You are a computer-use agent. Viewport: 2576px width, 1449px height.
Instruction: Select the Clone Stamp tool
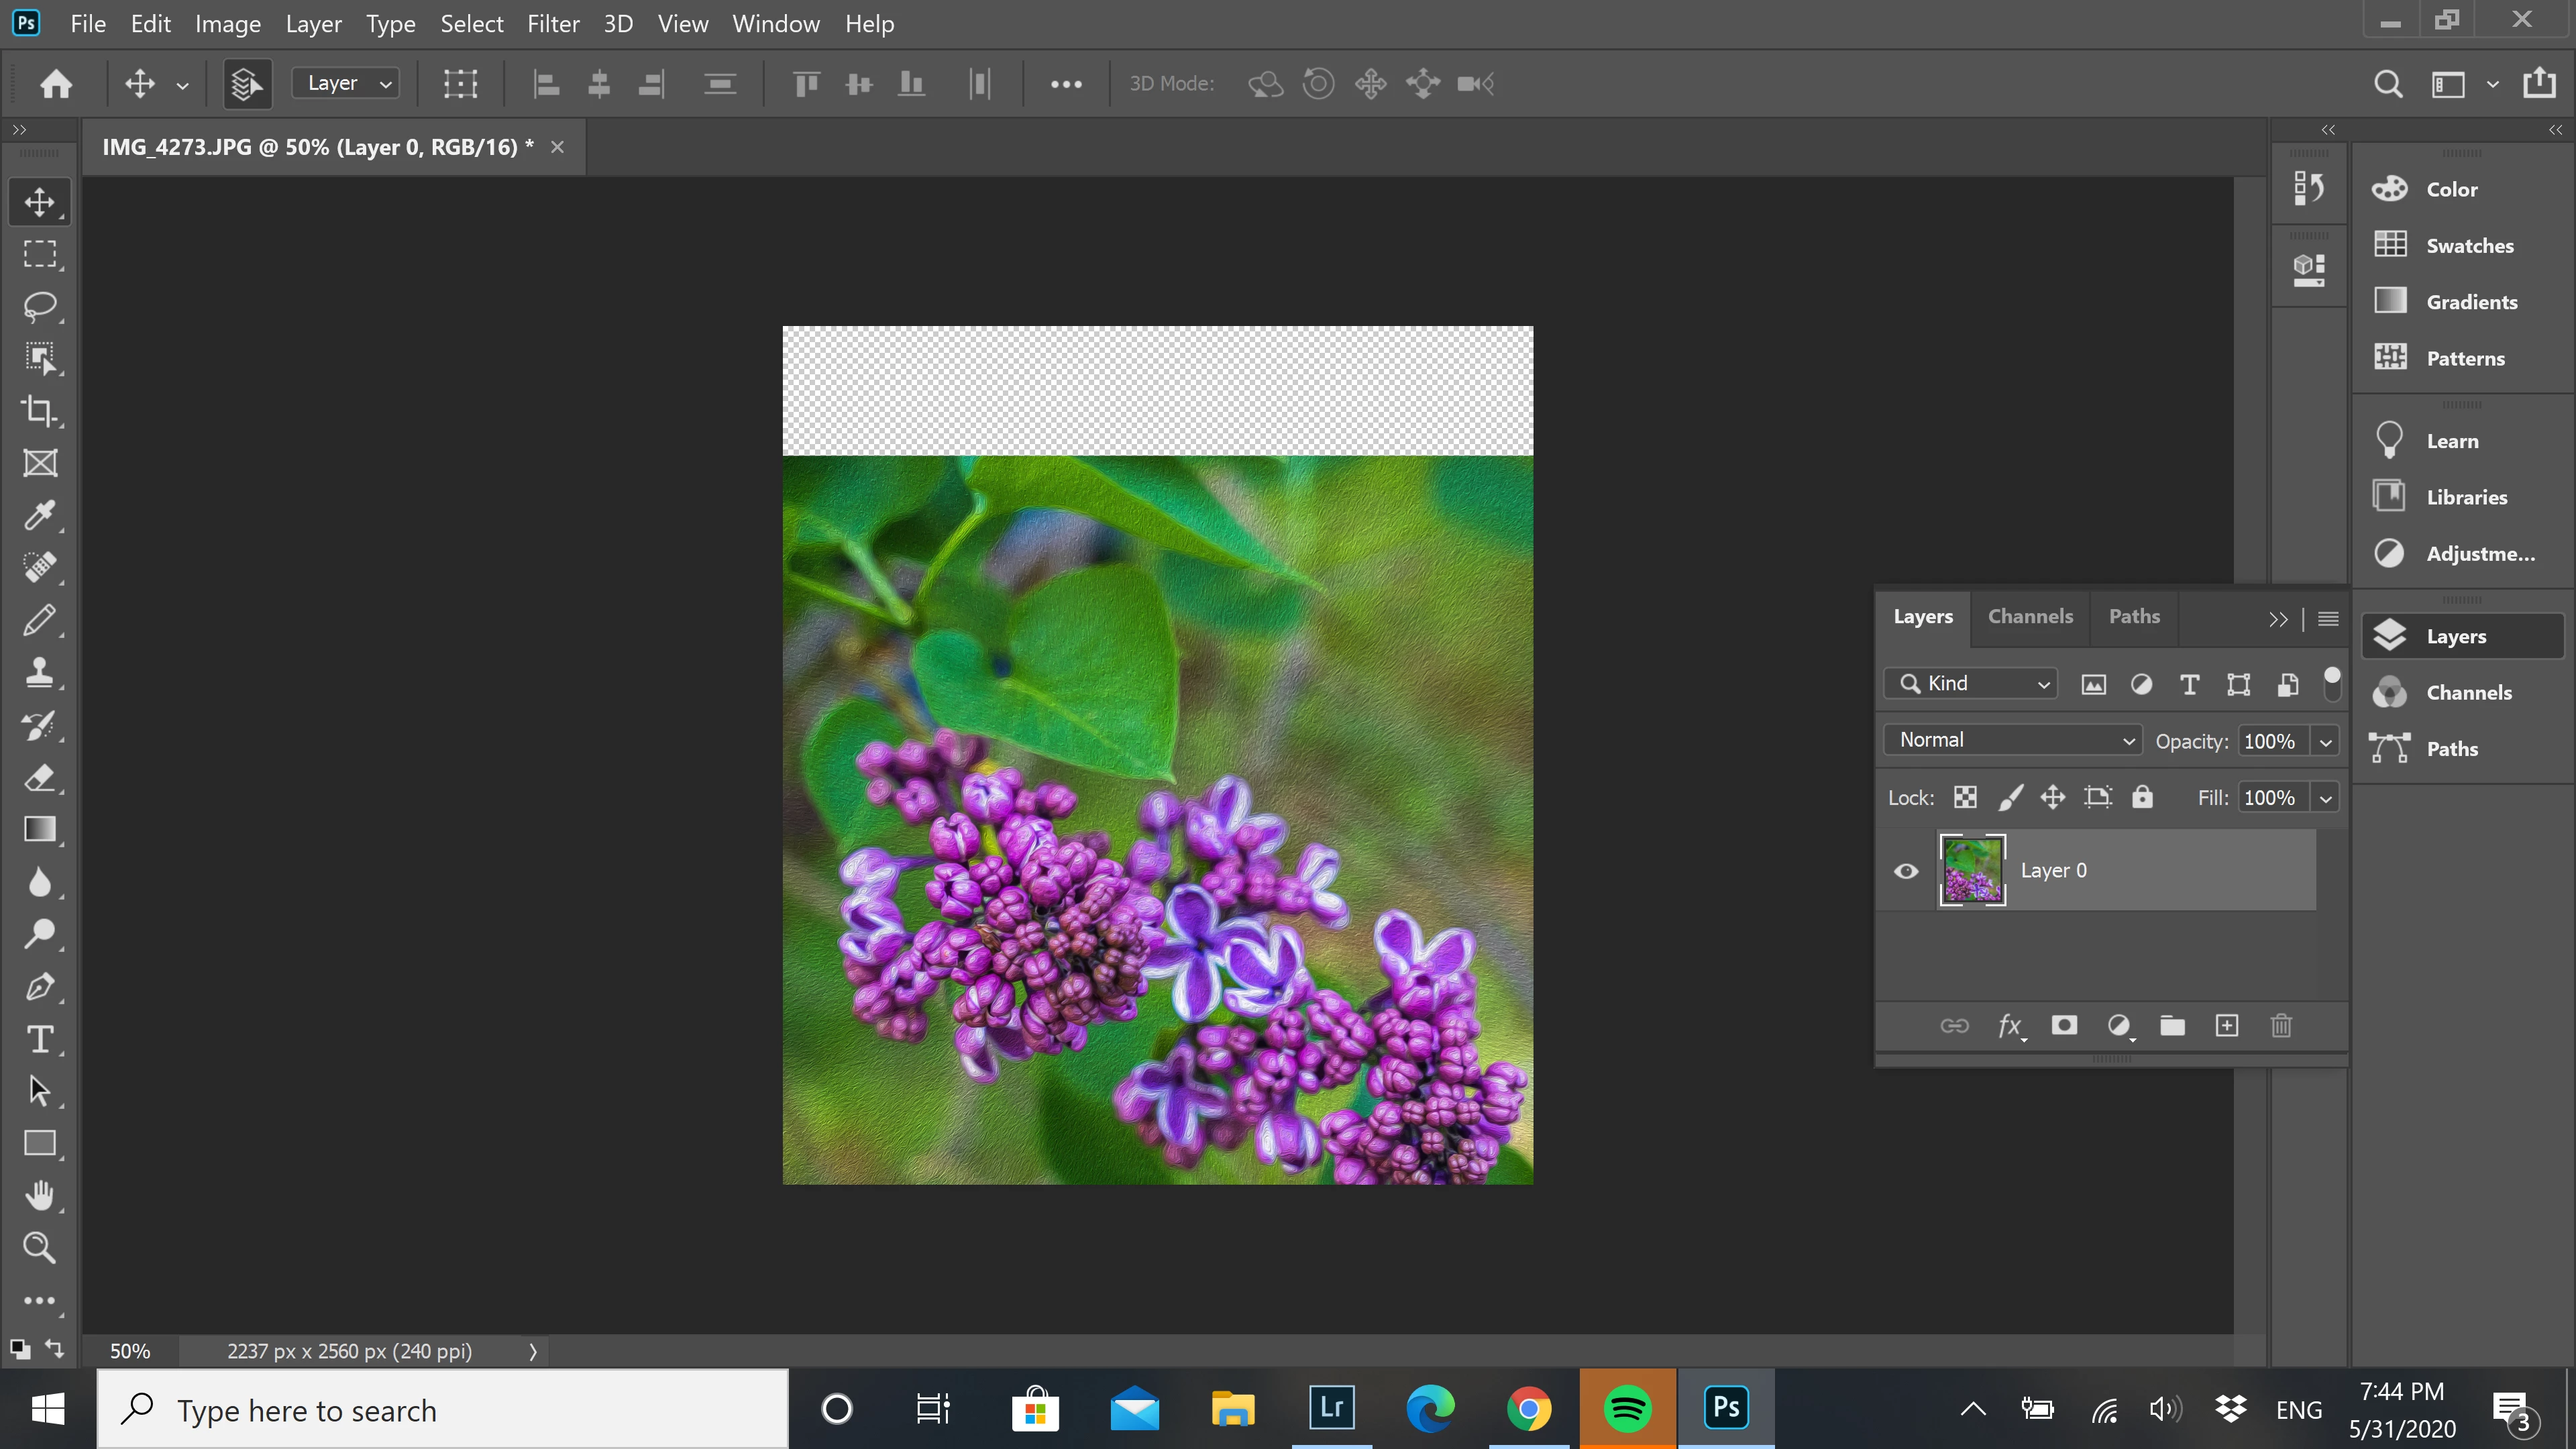40,672
